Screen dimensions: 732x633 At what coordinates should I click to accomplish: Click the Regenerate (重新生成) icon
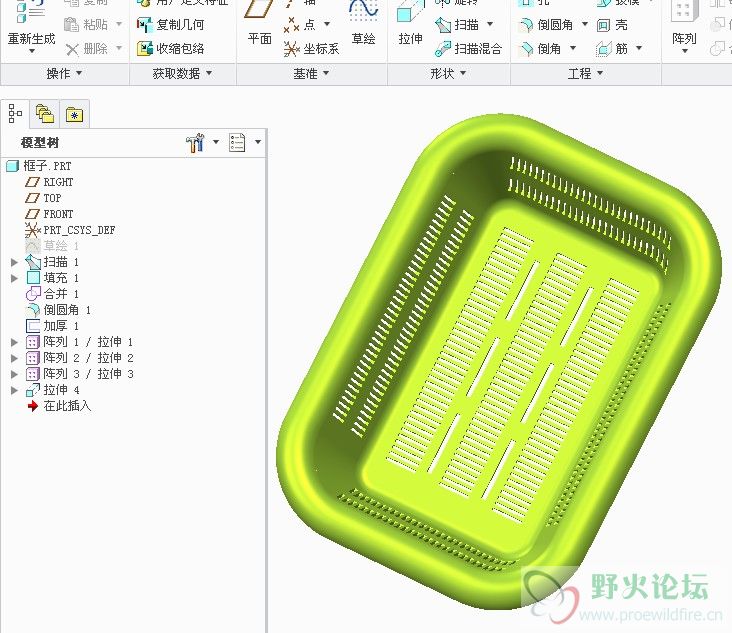[x=31, y=13]
